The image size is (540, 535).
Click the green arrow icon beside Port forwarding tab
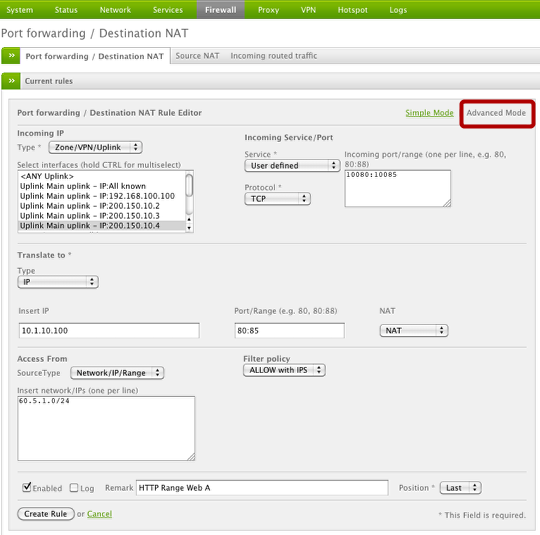coord(11,56)
